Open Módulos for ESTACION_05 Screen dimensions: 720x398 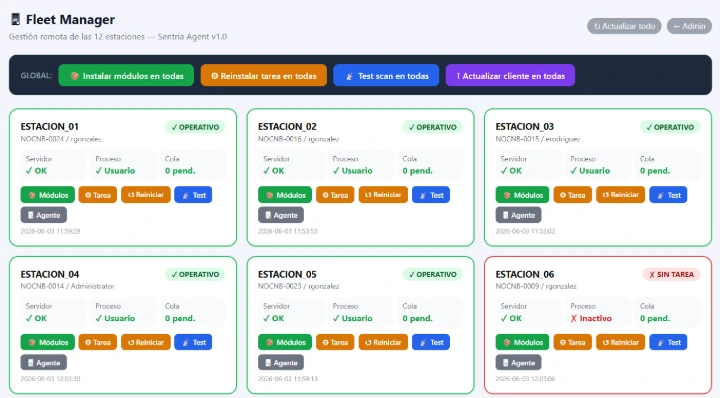[x=285, y=342]
